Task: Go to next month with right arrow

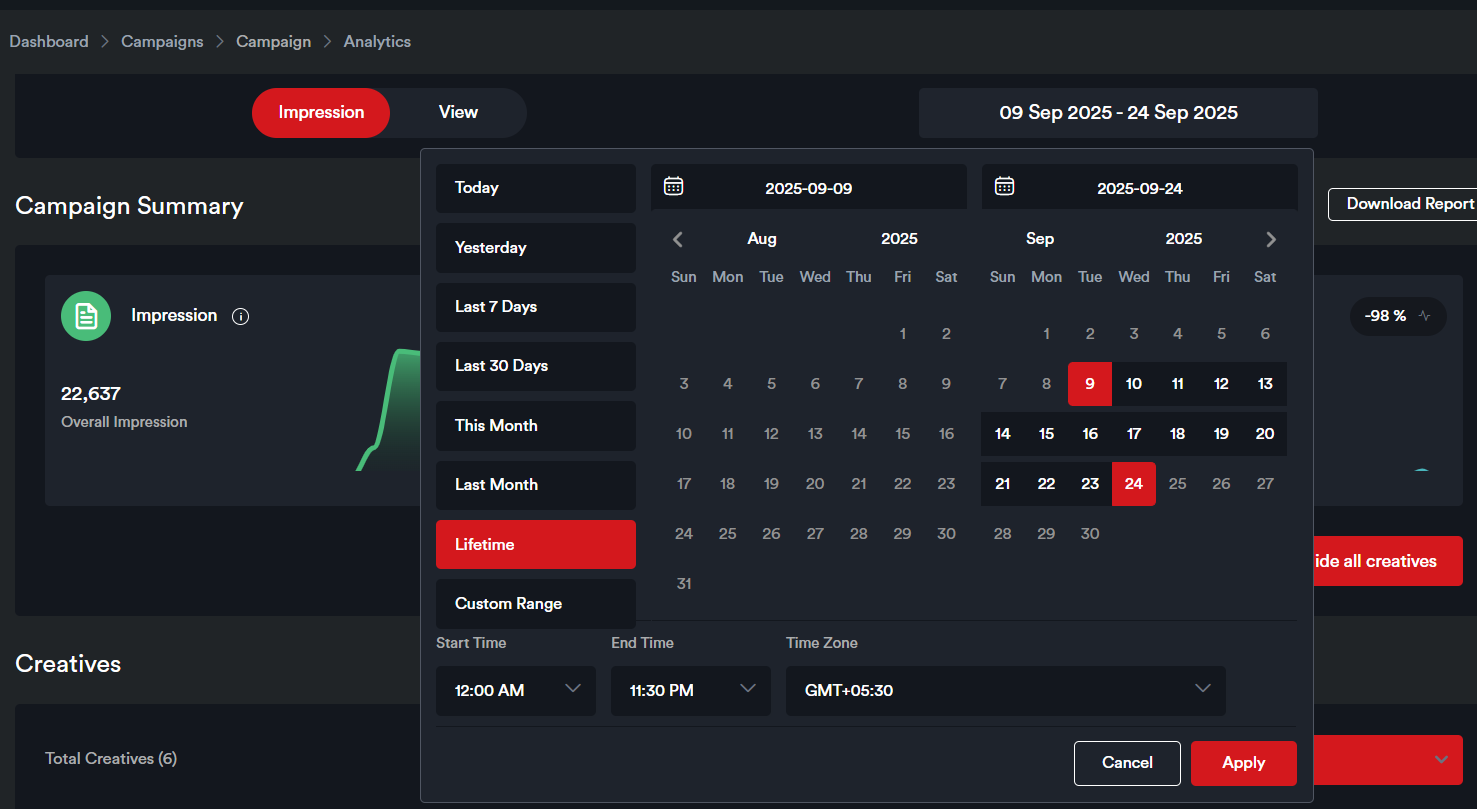Action: pyautogui.click(x=1271, y=239)
